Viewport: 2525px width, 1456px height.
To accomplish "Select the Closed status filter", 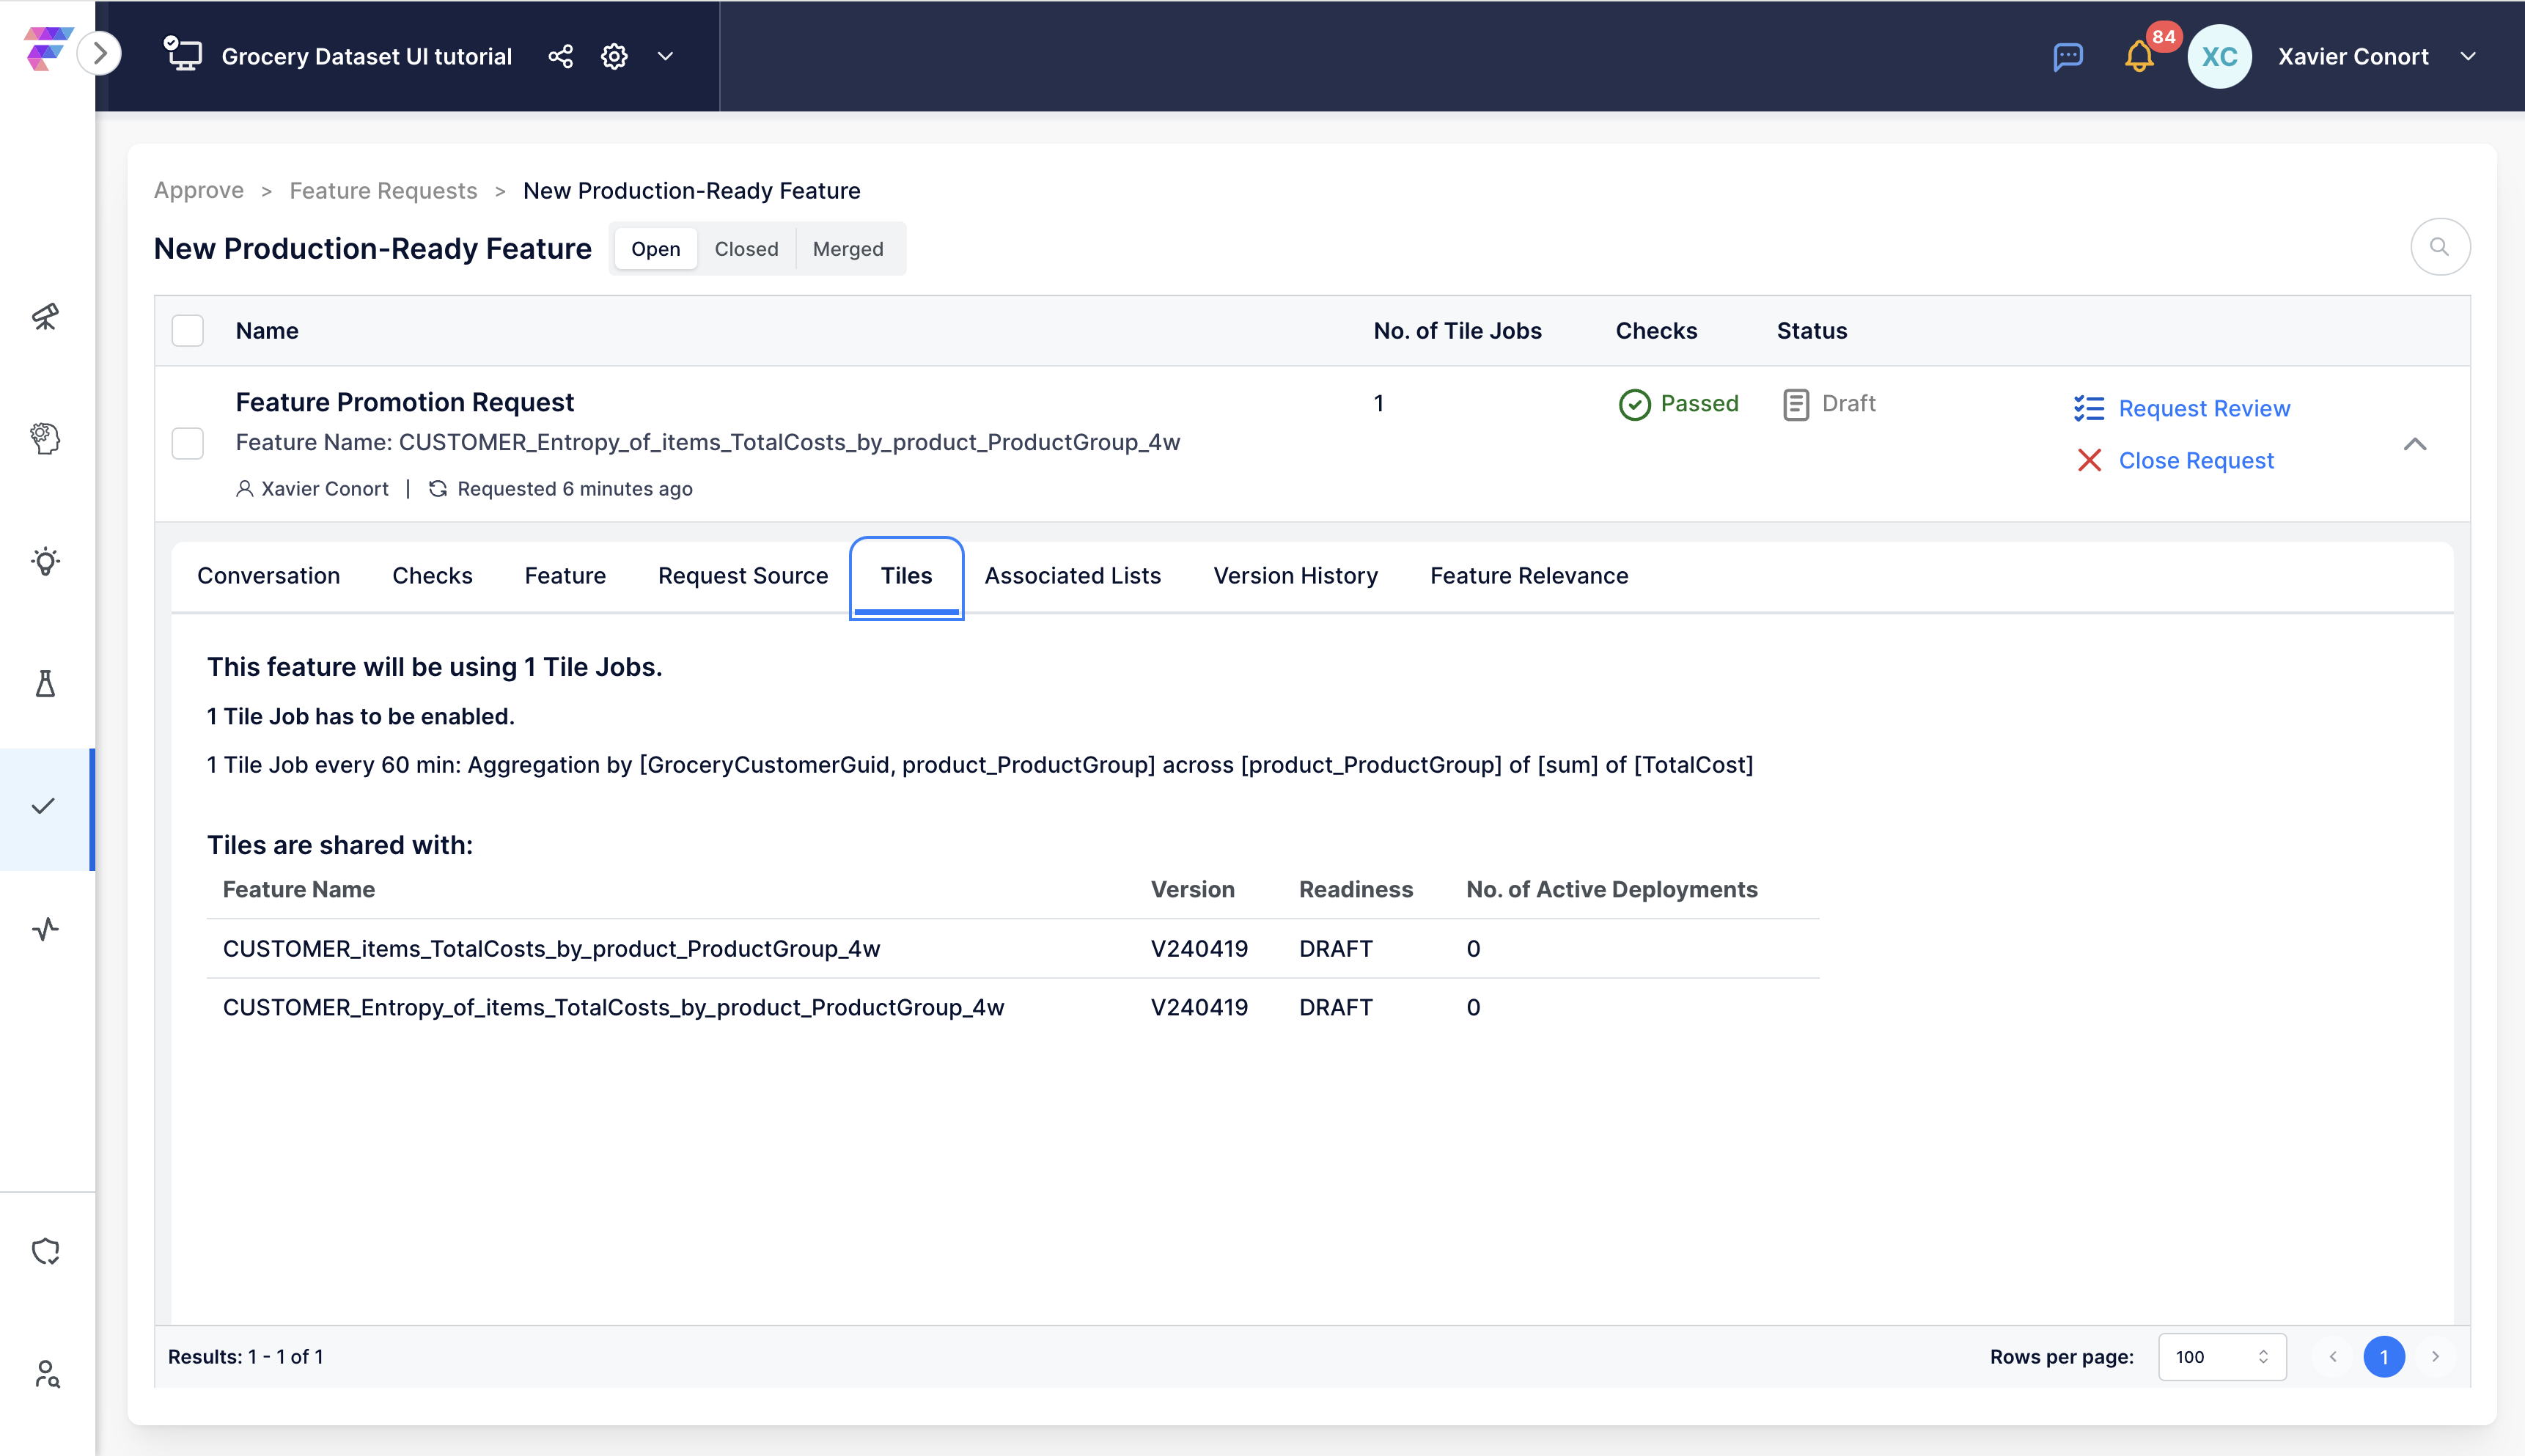I will point(746,249).
